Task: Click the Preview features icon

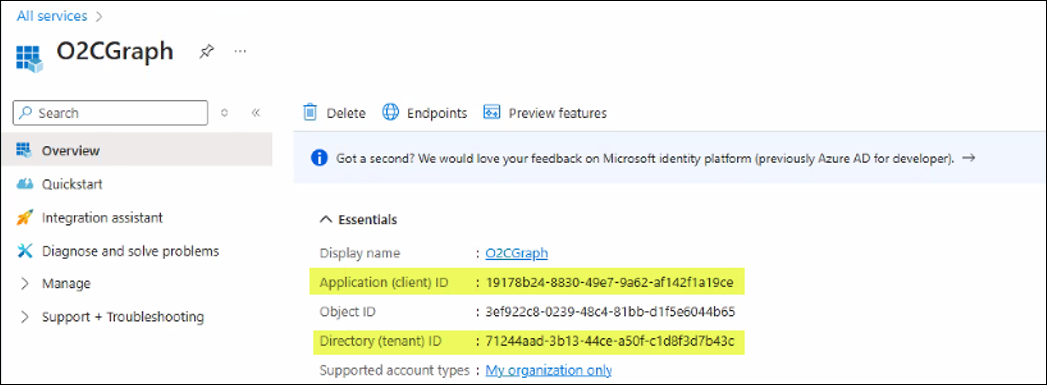Action: coord(492,112)
